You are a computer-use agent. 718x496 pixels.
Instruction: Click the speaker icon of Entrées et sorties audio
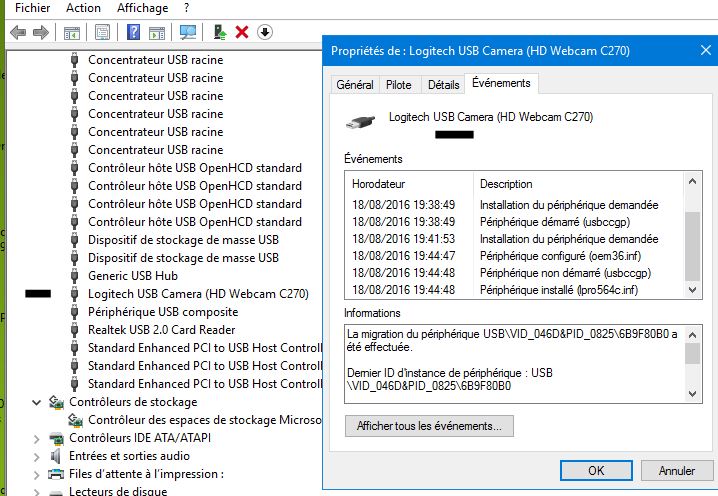[x=56, y=456]
